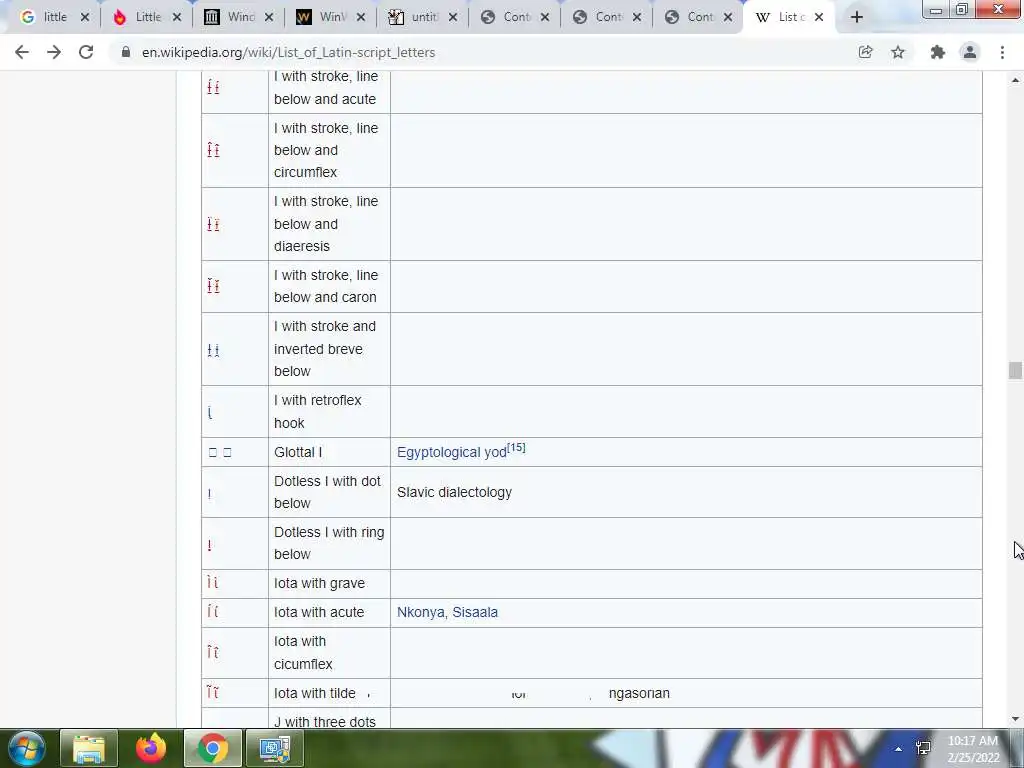Click scrollbar down arrow
Screen dimensions: 1024x768
(x=1015, y=719)
